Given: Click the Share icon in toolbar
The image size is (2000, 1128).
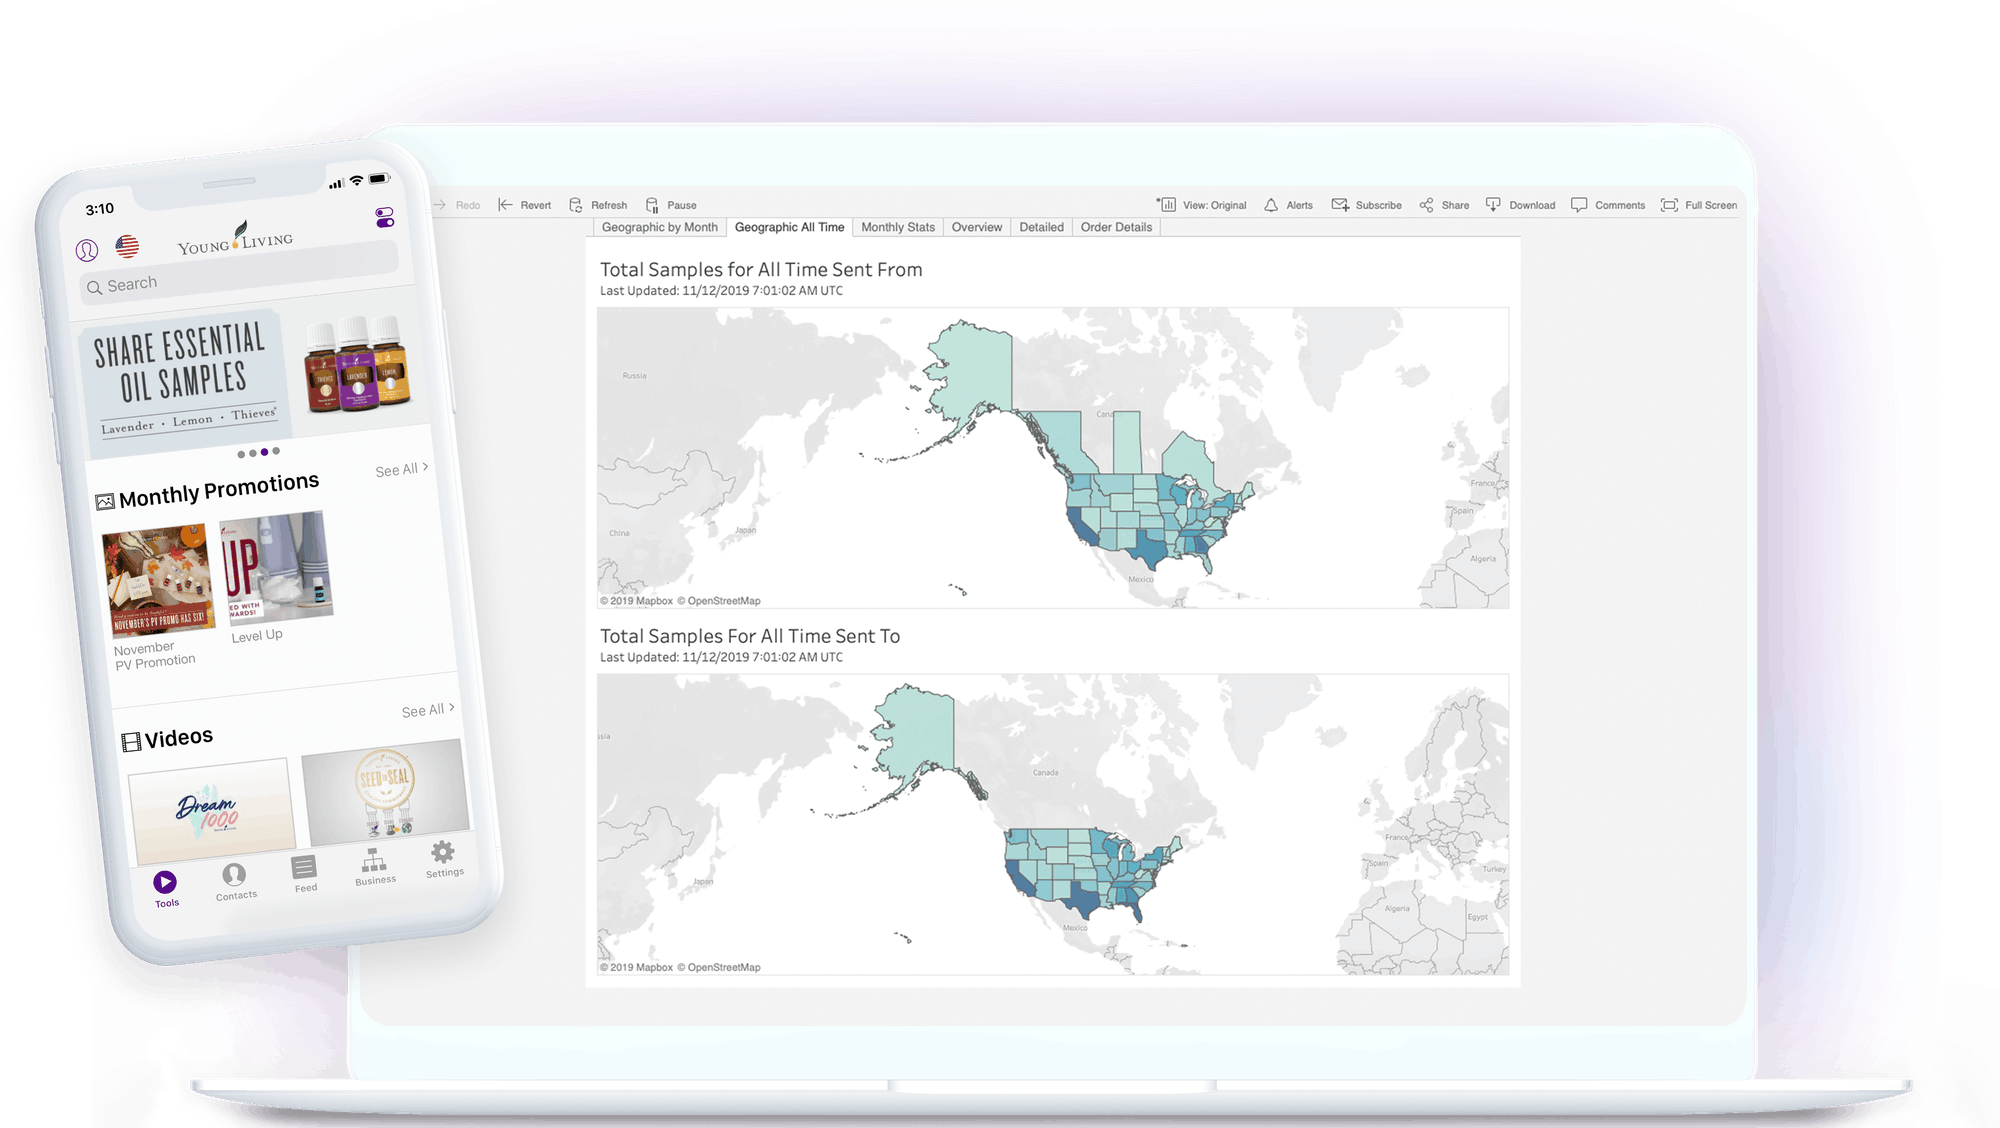Looking at the screenshot, I should 1426,205.
